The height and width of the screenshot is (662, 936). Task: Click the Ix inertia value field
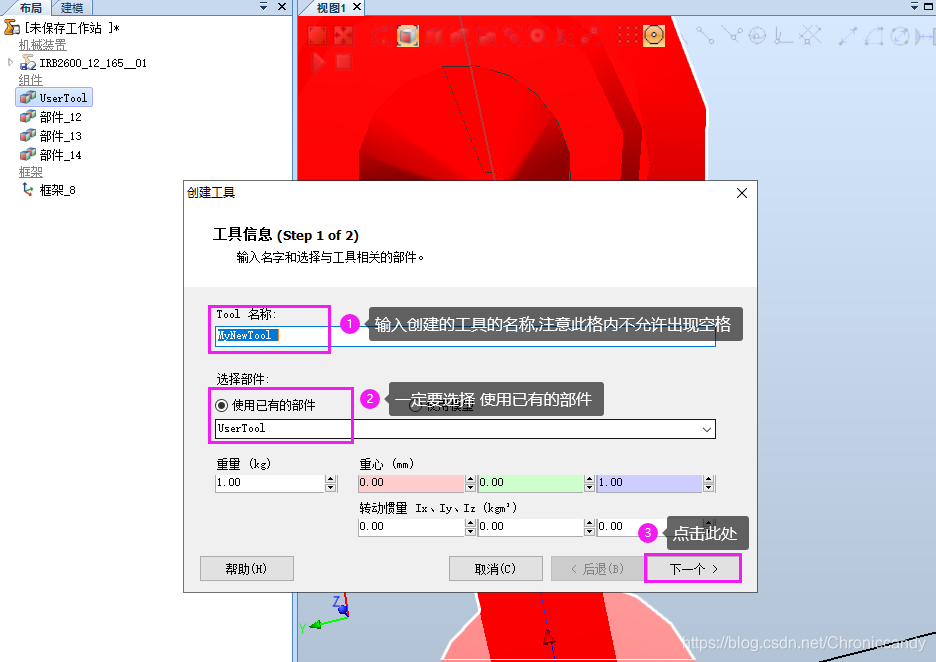click(411, 527)
